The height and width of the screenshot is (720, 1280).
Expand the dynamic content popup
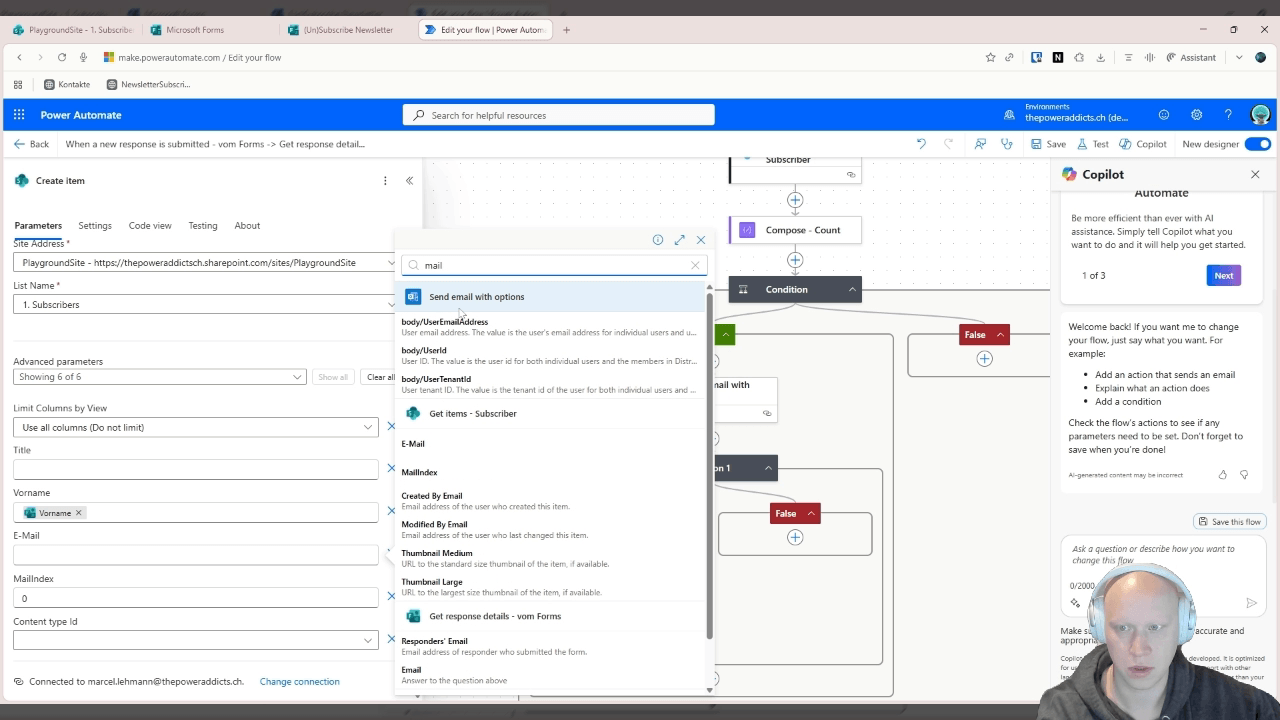(680, 240)
